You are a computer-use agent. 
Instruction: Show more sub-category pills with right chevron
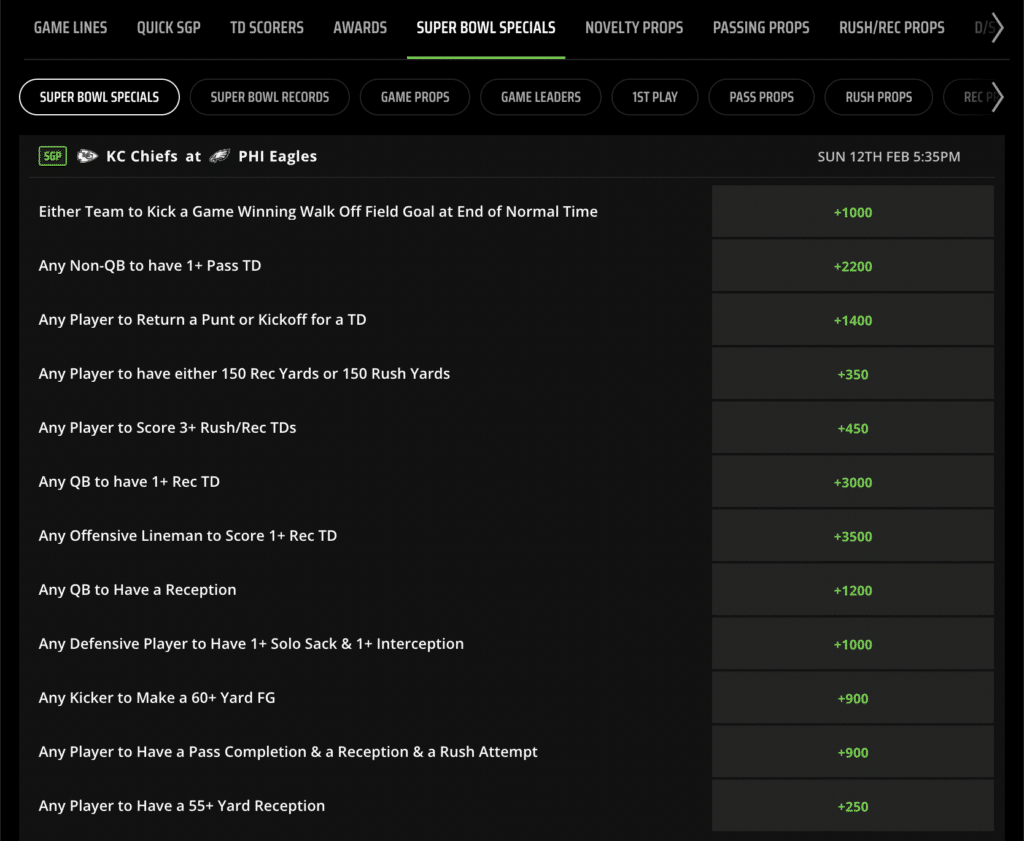point(997,97)
